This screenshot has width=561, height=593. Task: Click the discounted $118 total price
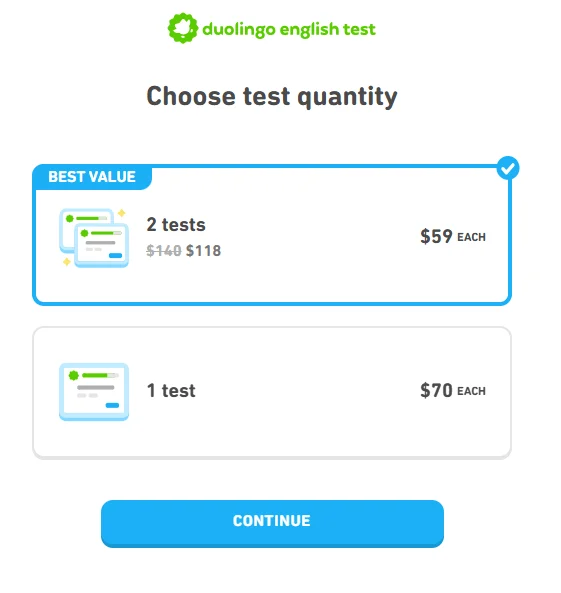tap(204, 251)
